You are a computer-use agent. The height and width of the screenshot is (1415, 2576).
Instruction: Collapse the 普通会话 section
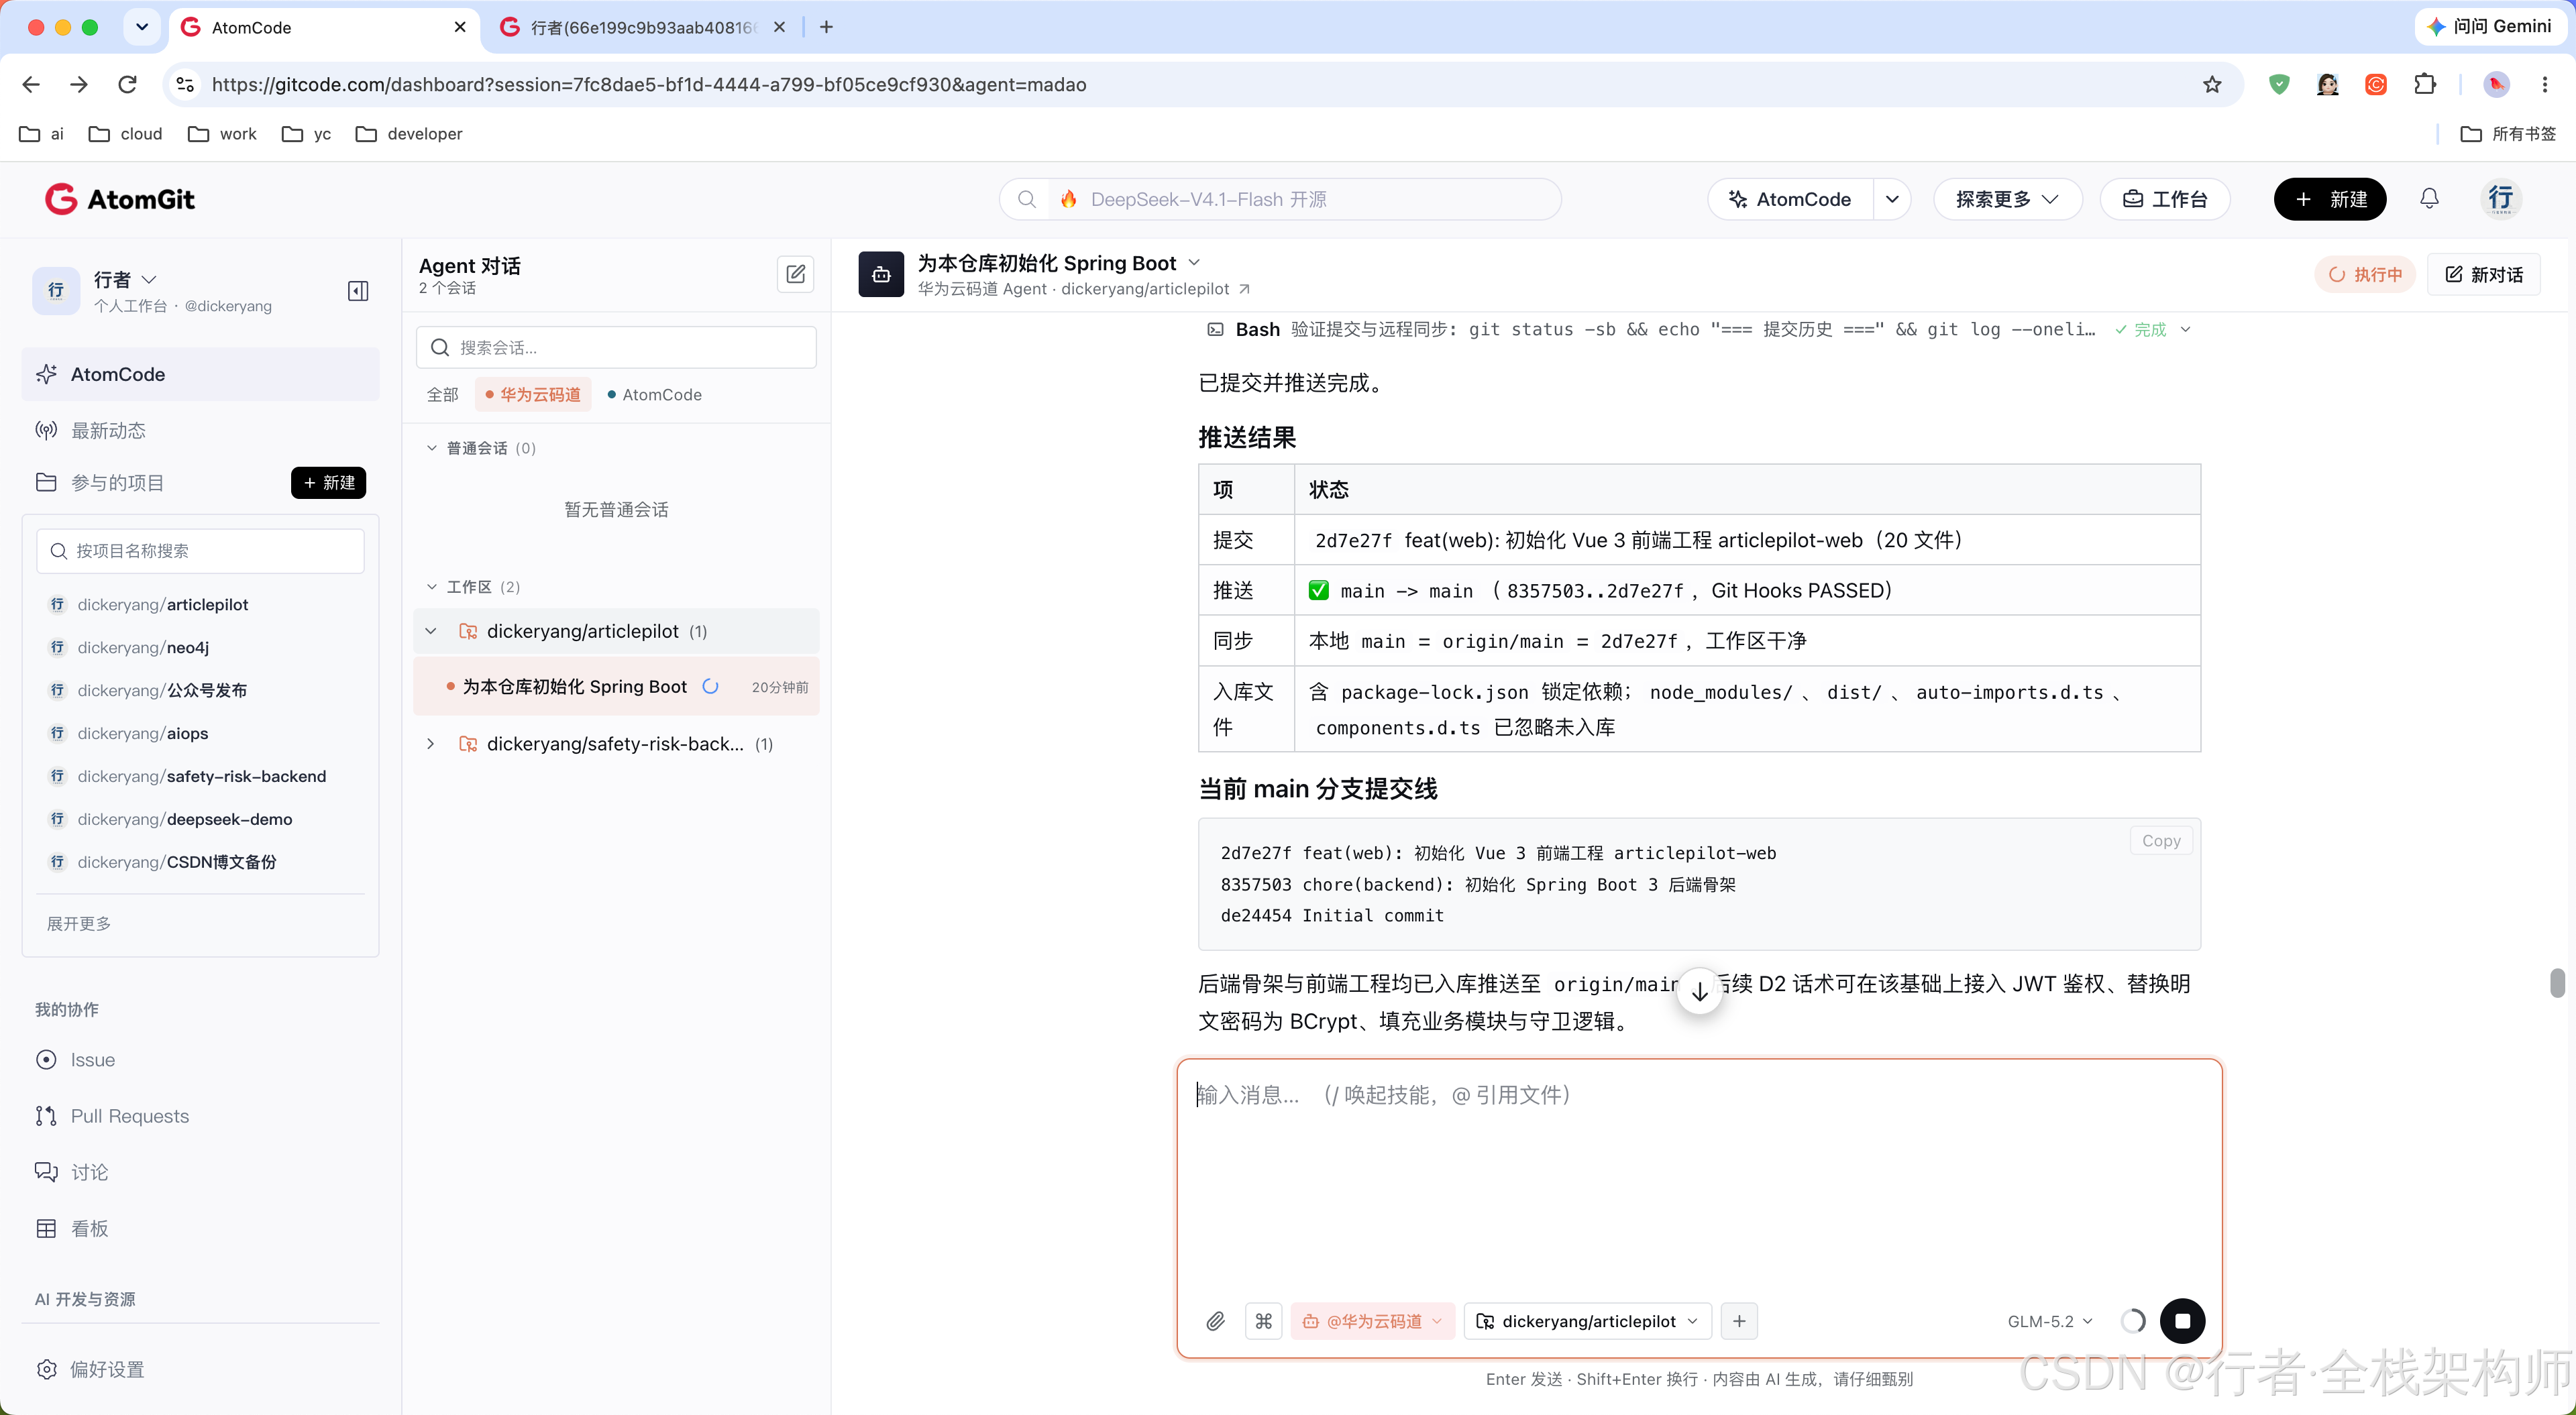coord(432,448)
